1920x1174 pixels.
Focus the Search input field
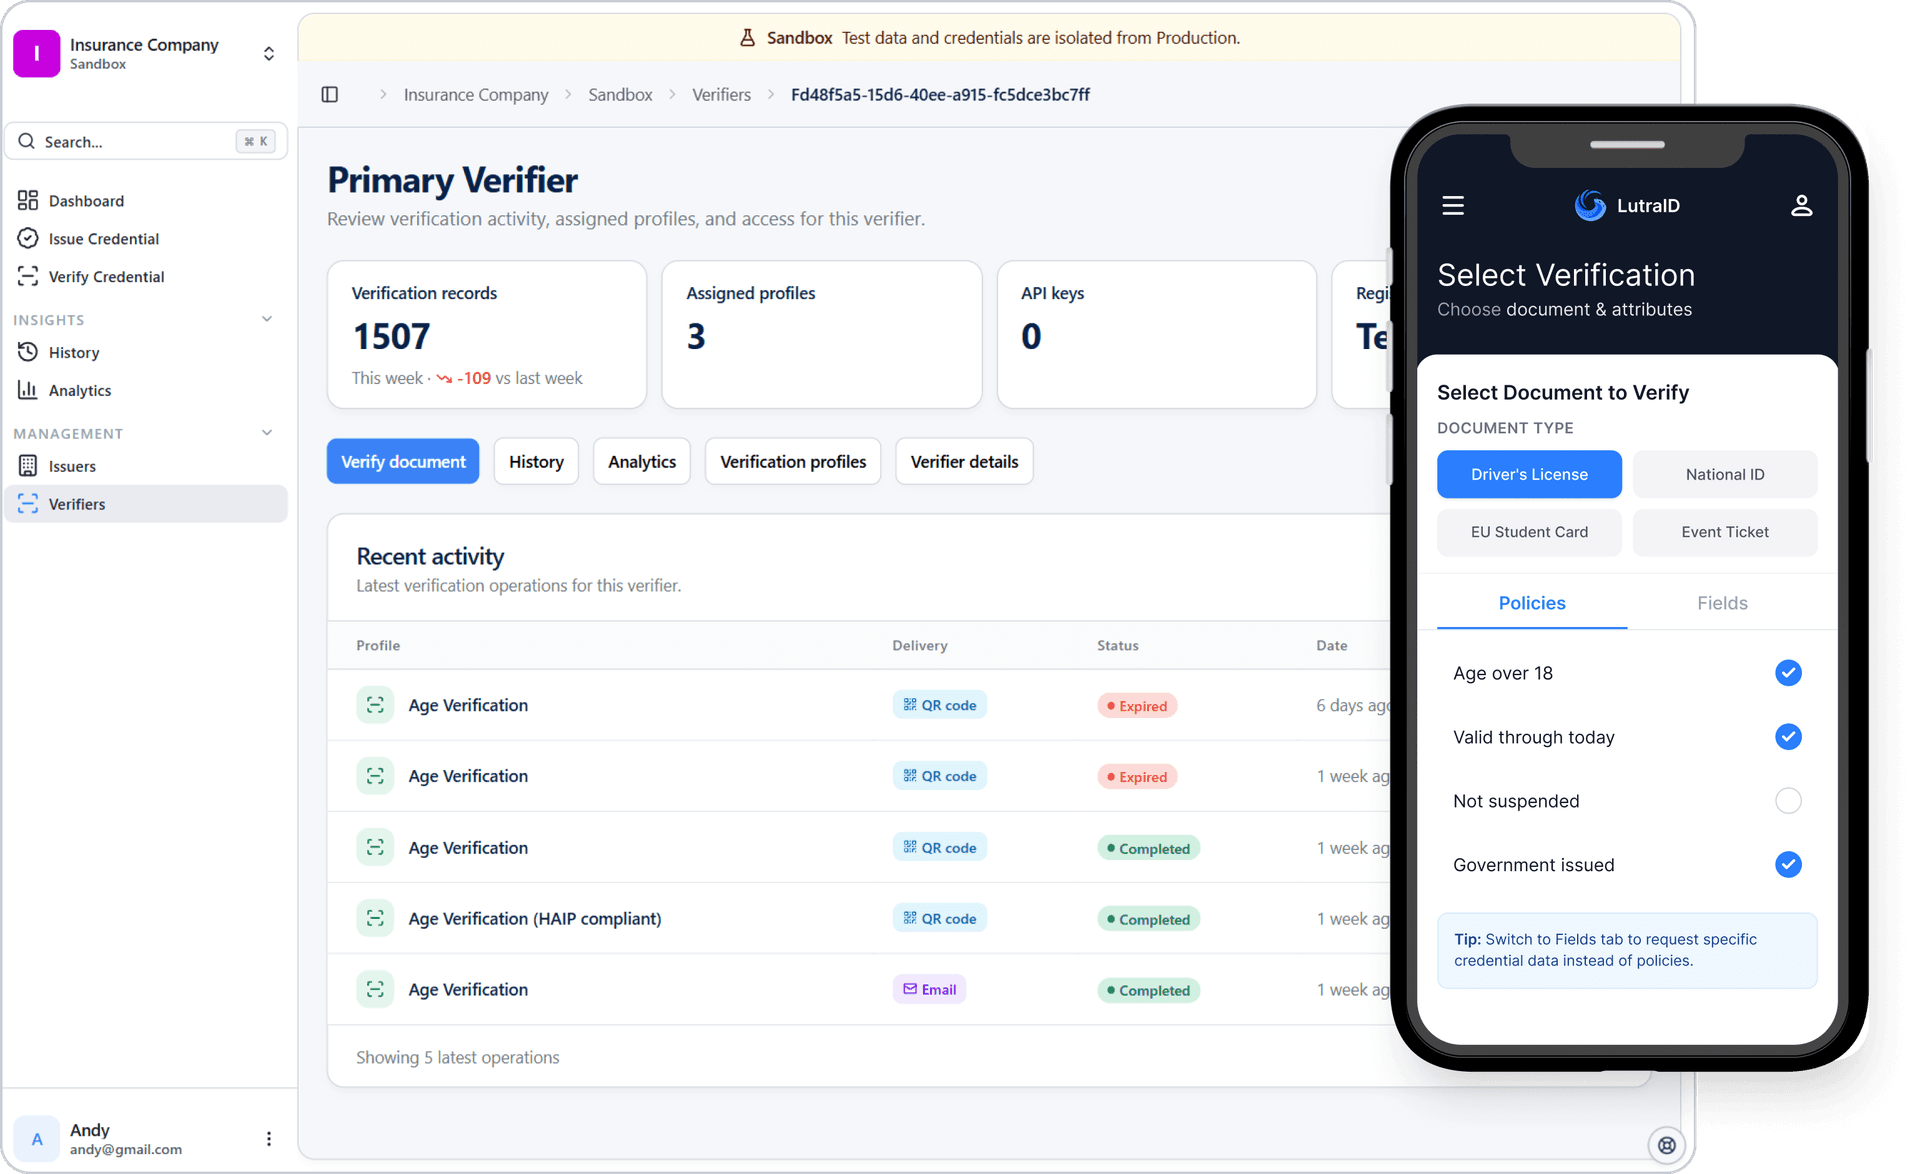(x=146, y=142)
